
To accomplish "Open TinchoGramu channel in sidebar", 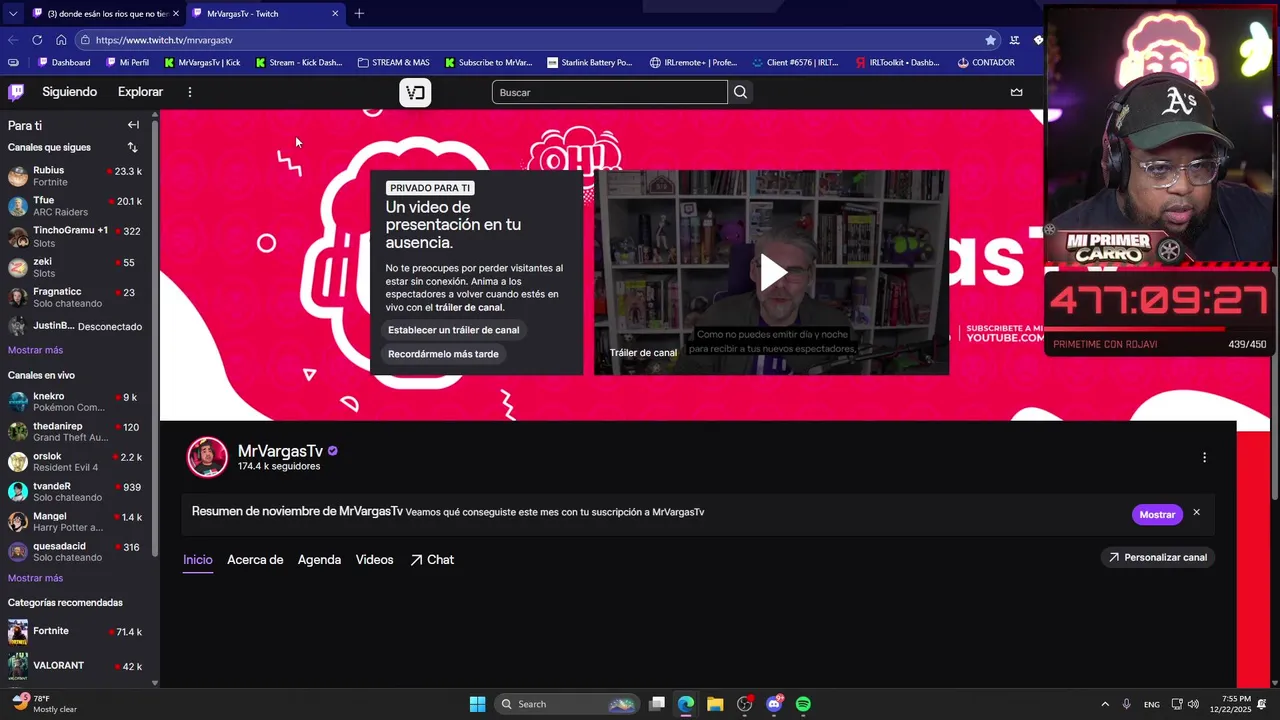I will click(x=78, y=236).
